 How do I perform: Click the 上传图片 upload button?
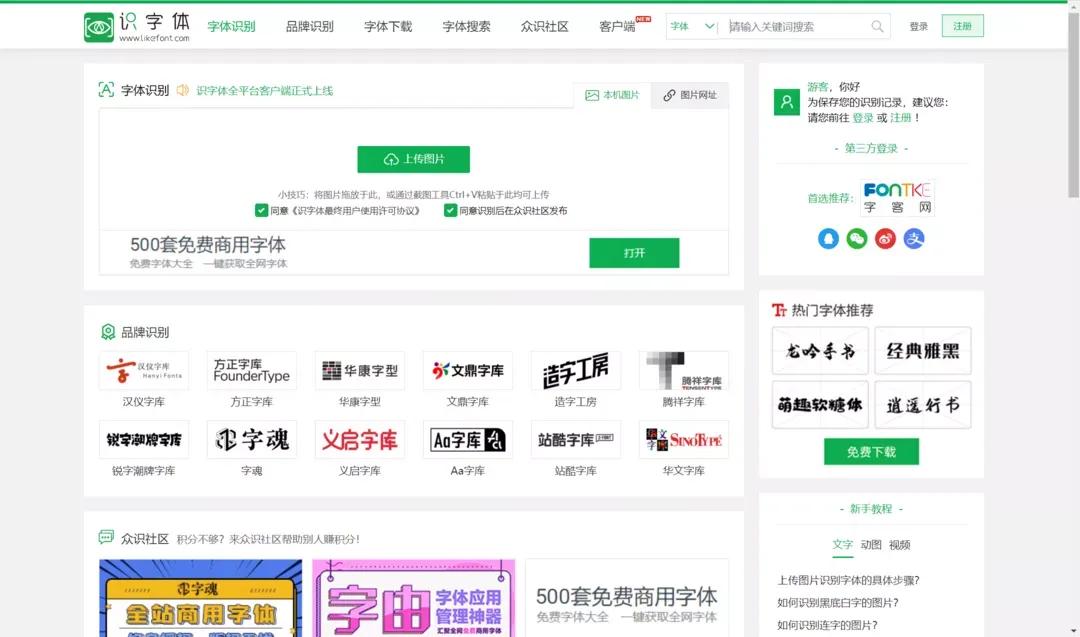[x=413, y=159]
